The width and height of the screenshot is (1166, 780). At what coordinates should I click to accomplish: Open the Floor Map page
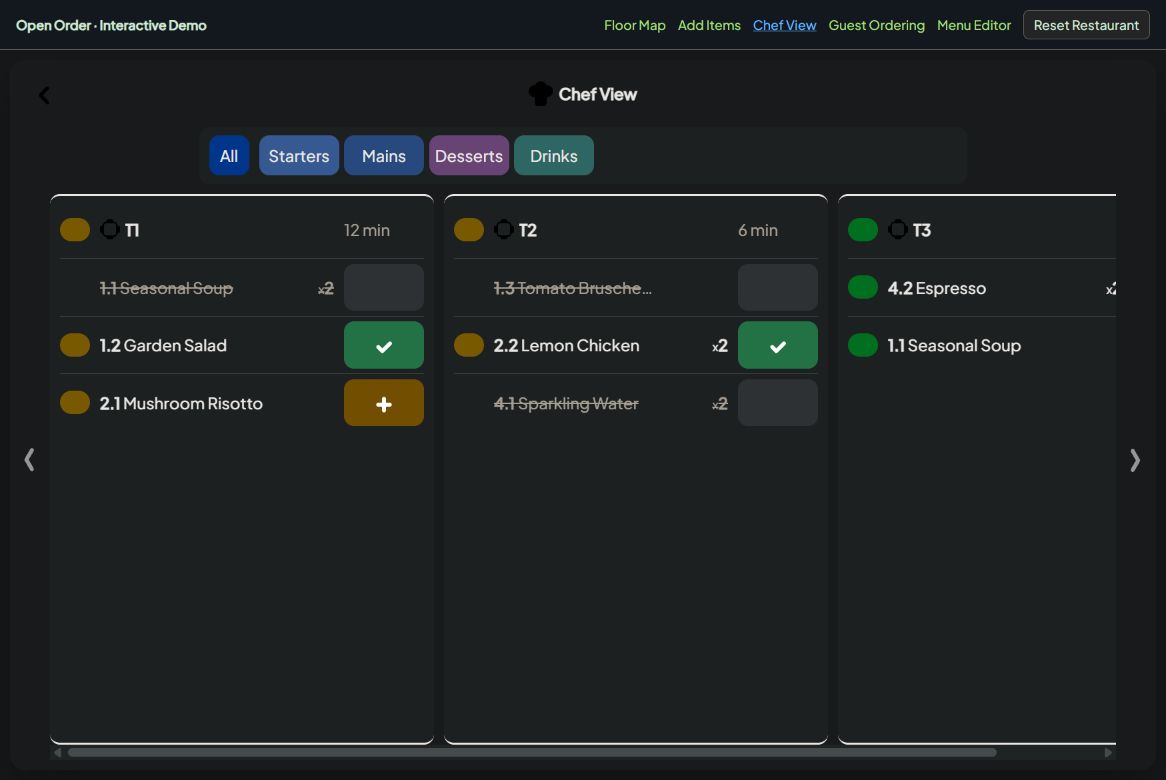click(634, 25)
